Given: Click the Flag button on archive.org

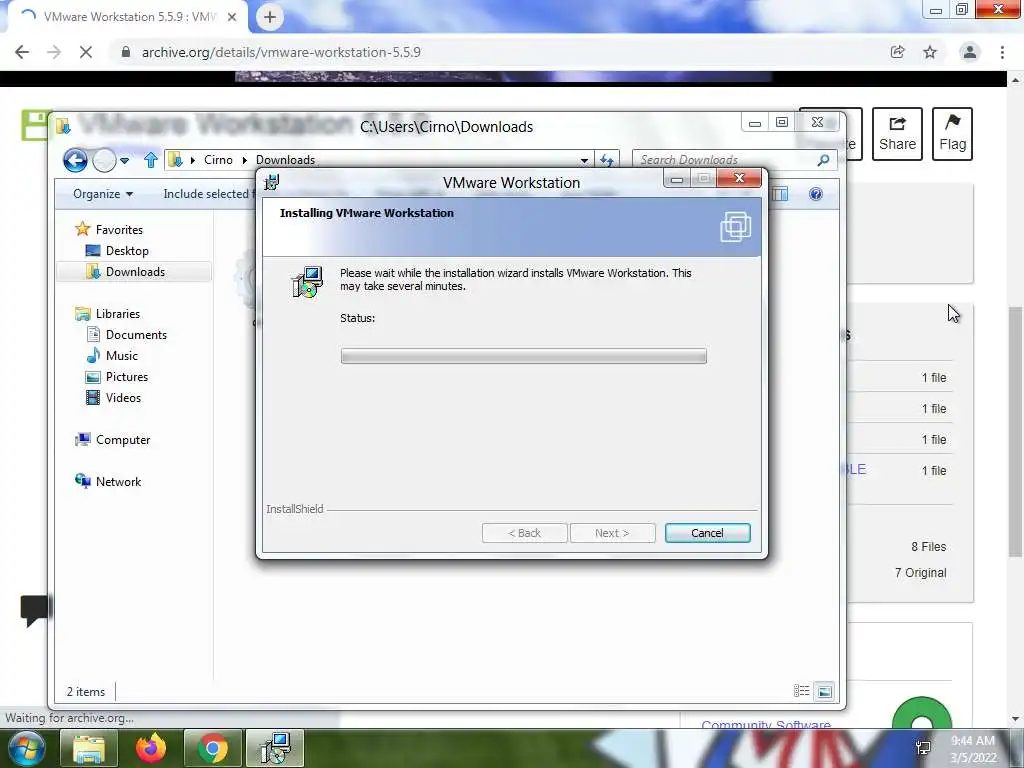Looking at the screenshot, I should [952, 134].
